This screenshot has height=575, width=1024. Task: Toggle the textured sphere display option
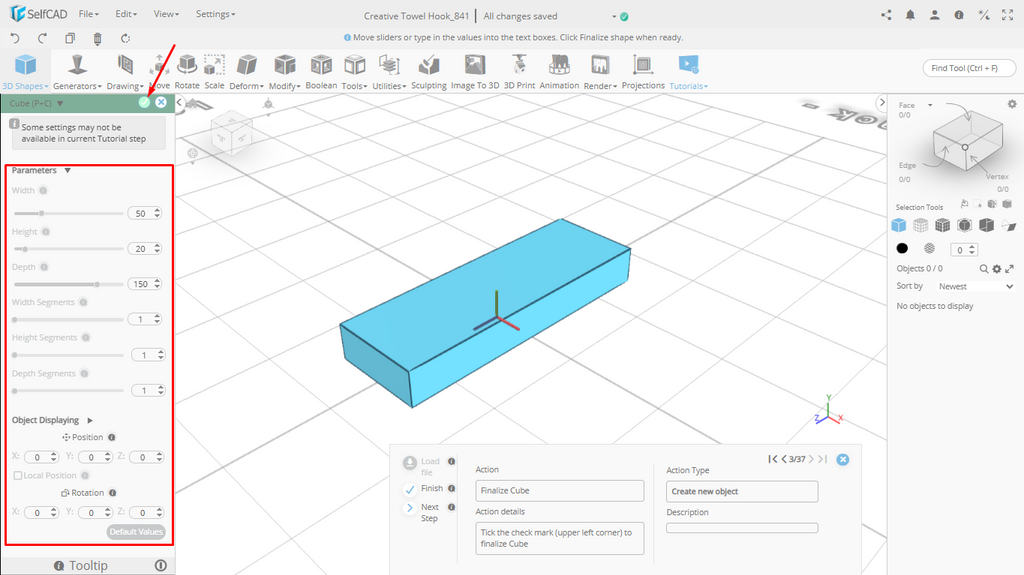tap(929, 248)
